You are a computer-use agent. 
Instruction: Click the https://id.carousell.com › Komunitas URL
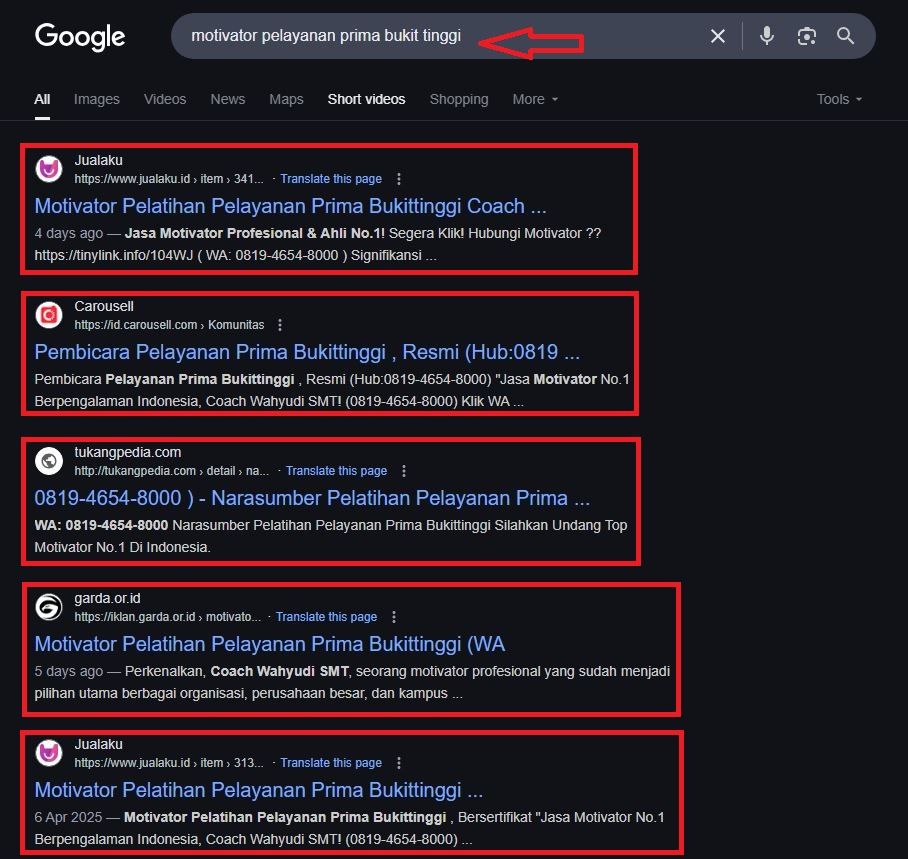click(x=169, y=325)
